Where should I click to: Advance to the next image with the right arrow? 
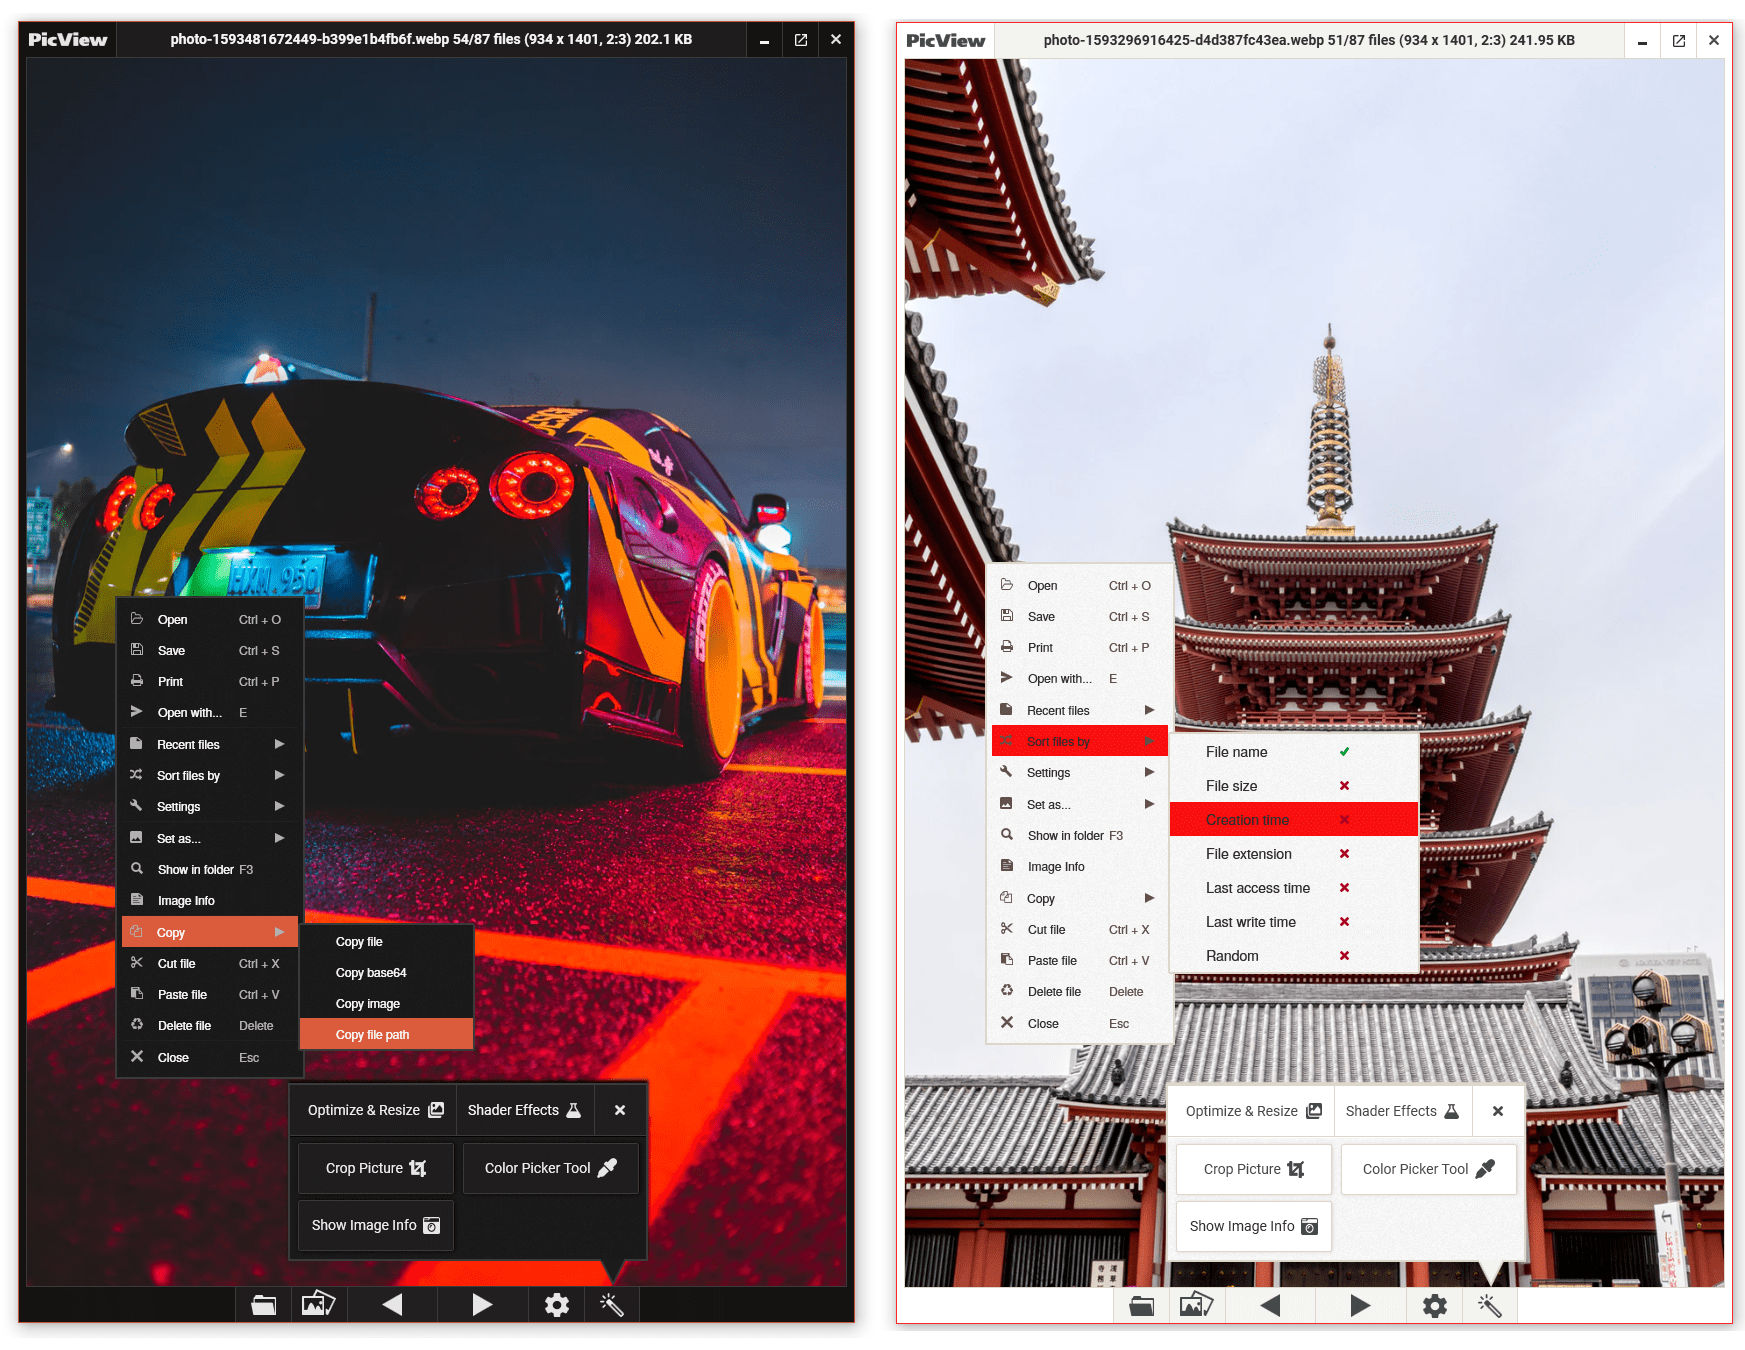tap(481, 1304)
